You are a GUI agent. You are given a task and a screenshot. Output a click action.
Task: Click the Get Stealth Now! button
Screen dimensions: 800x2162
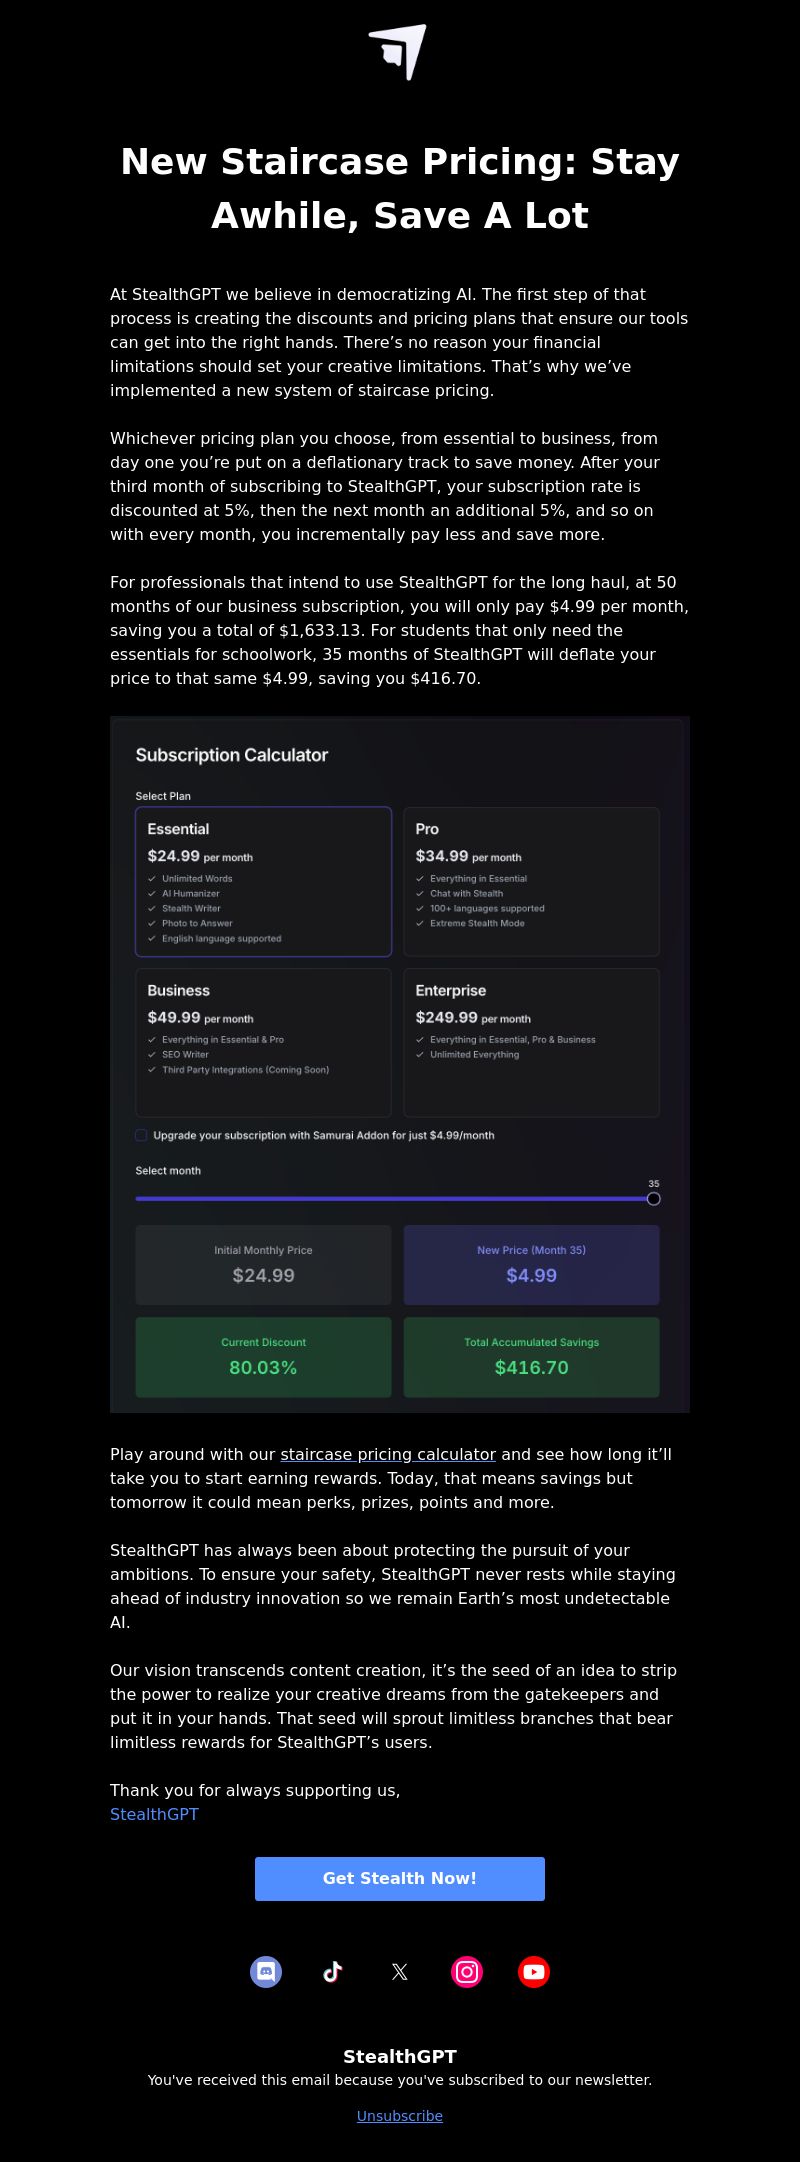400,1878
